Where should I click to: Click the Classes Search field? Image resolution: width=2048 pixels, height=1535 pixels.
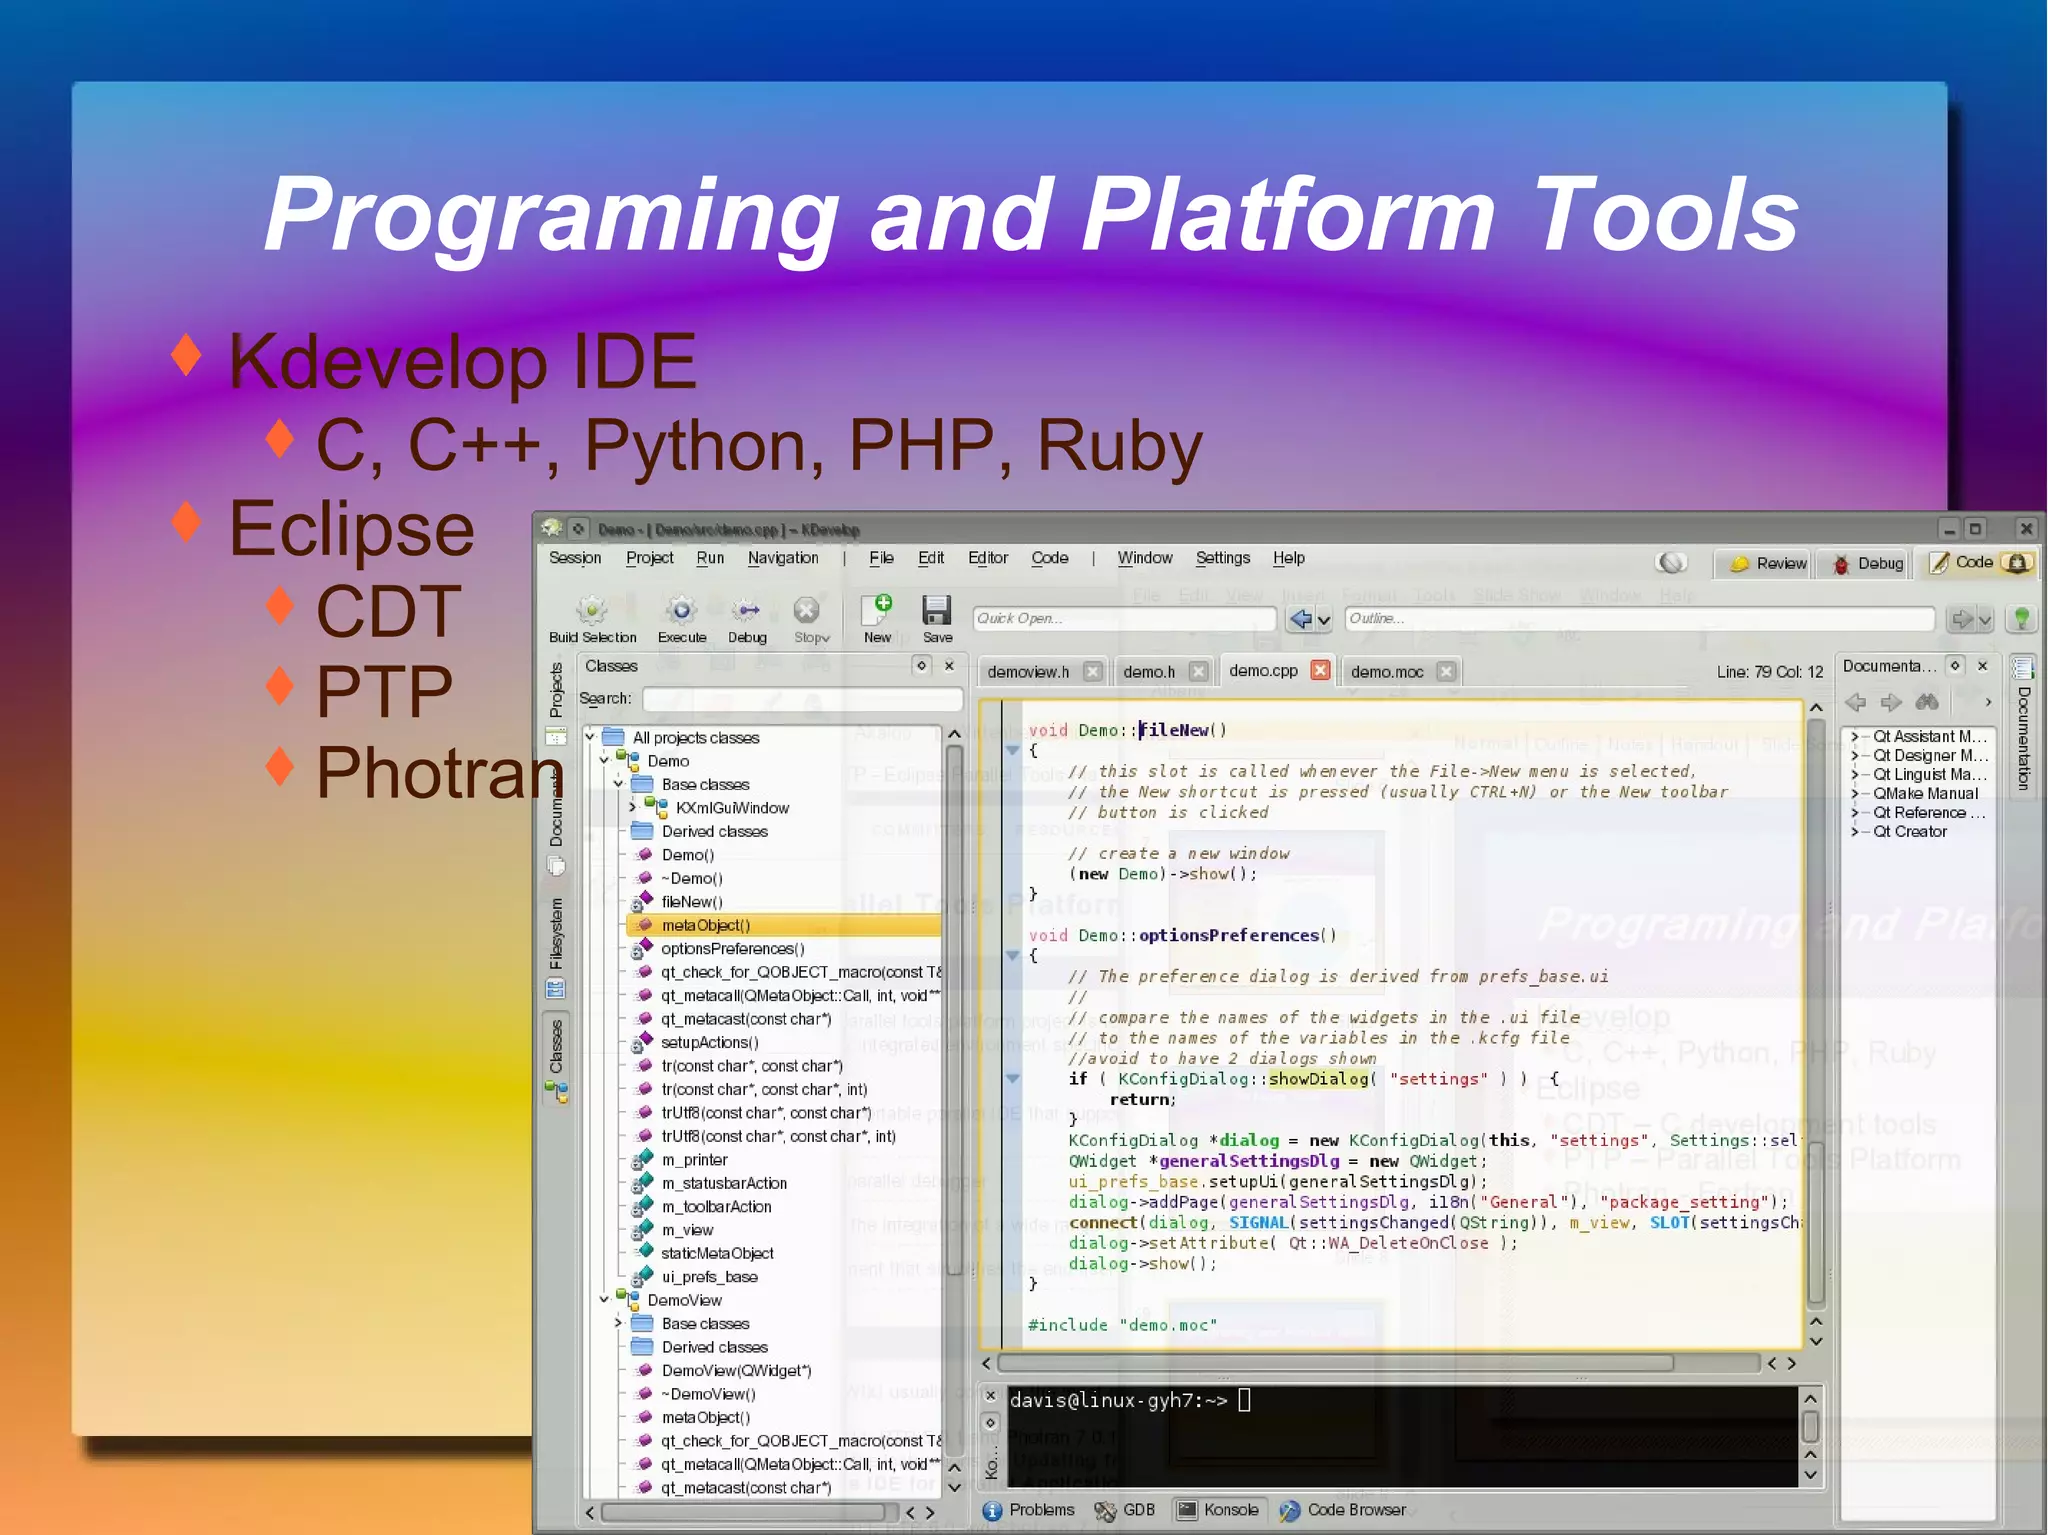click(802, 699)
